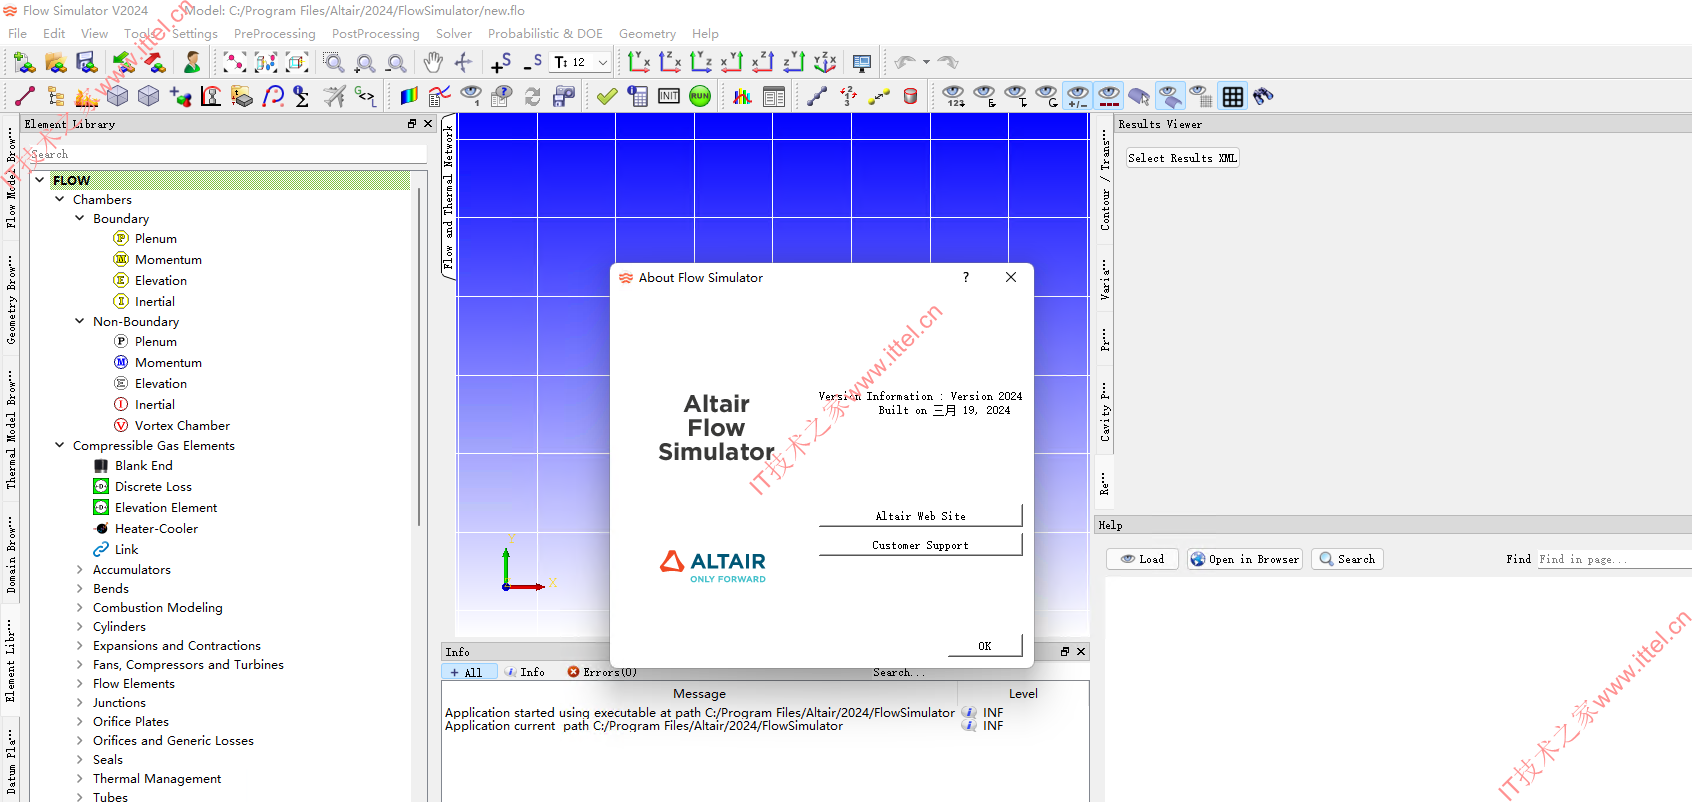Expand the Accumulators tree node
This screenshot has width=1692, height=802.
(x=80, y=569)
